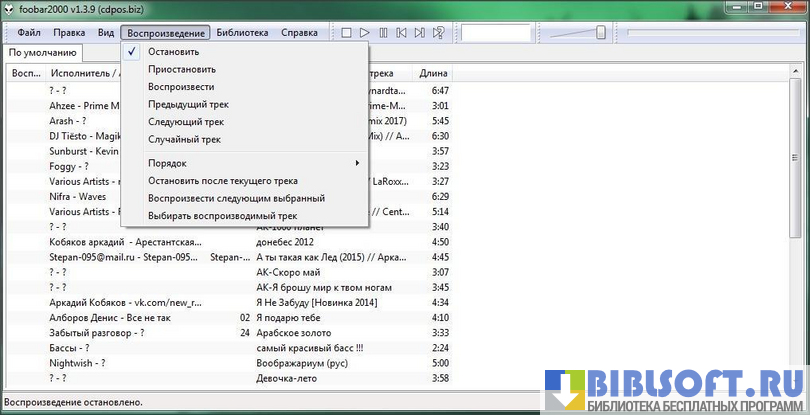The height and width of the screenshot is (415, 810).
Task: Click the Stop playback toolbar icon
Action: (346, 33)
